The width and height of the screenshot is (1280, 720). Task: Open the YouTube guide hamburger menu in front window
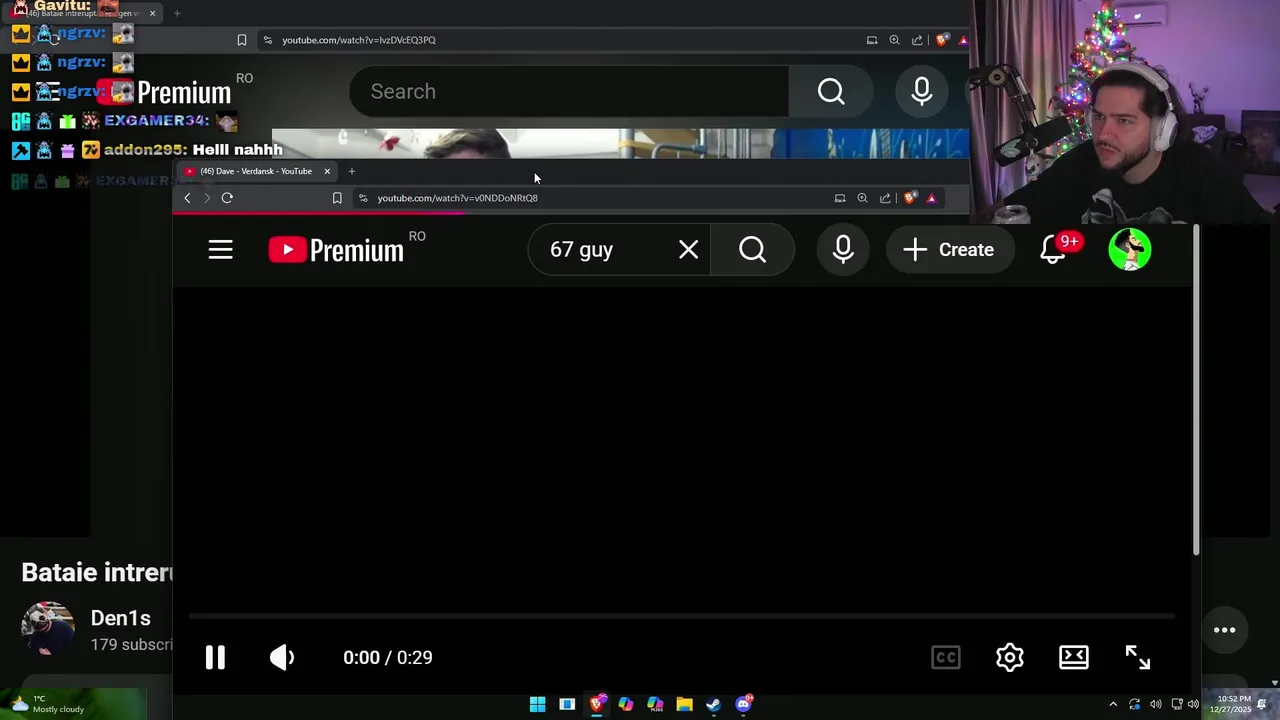click(221, 250)
